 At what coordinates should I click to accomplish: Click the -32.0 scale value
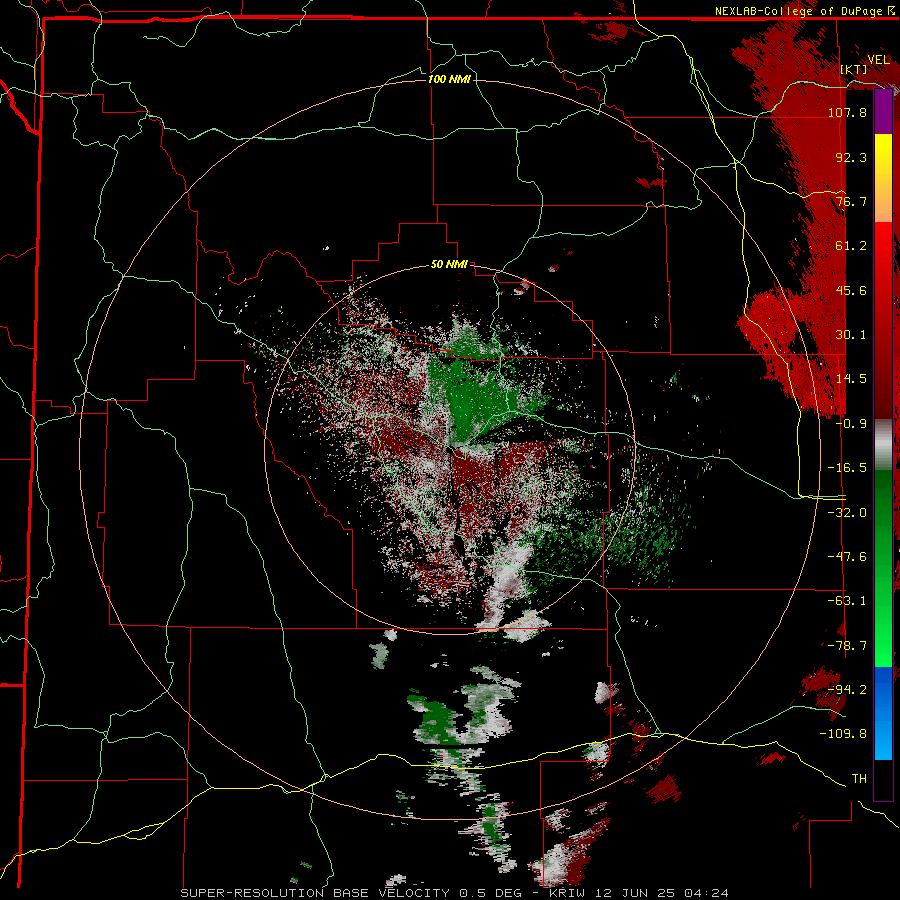[x=847, y=513]
